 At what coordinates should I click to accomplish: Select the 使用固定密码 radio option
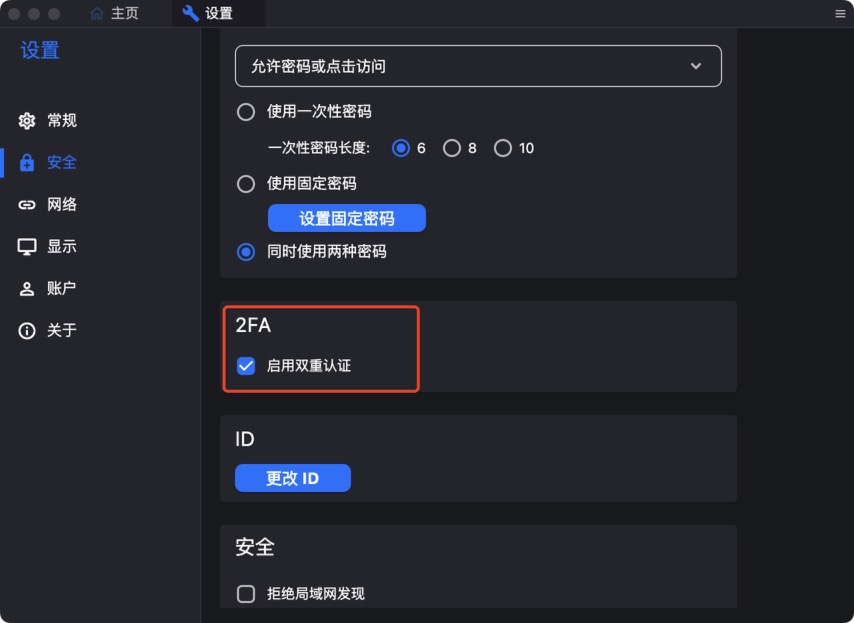point(246,184)
